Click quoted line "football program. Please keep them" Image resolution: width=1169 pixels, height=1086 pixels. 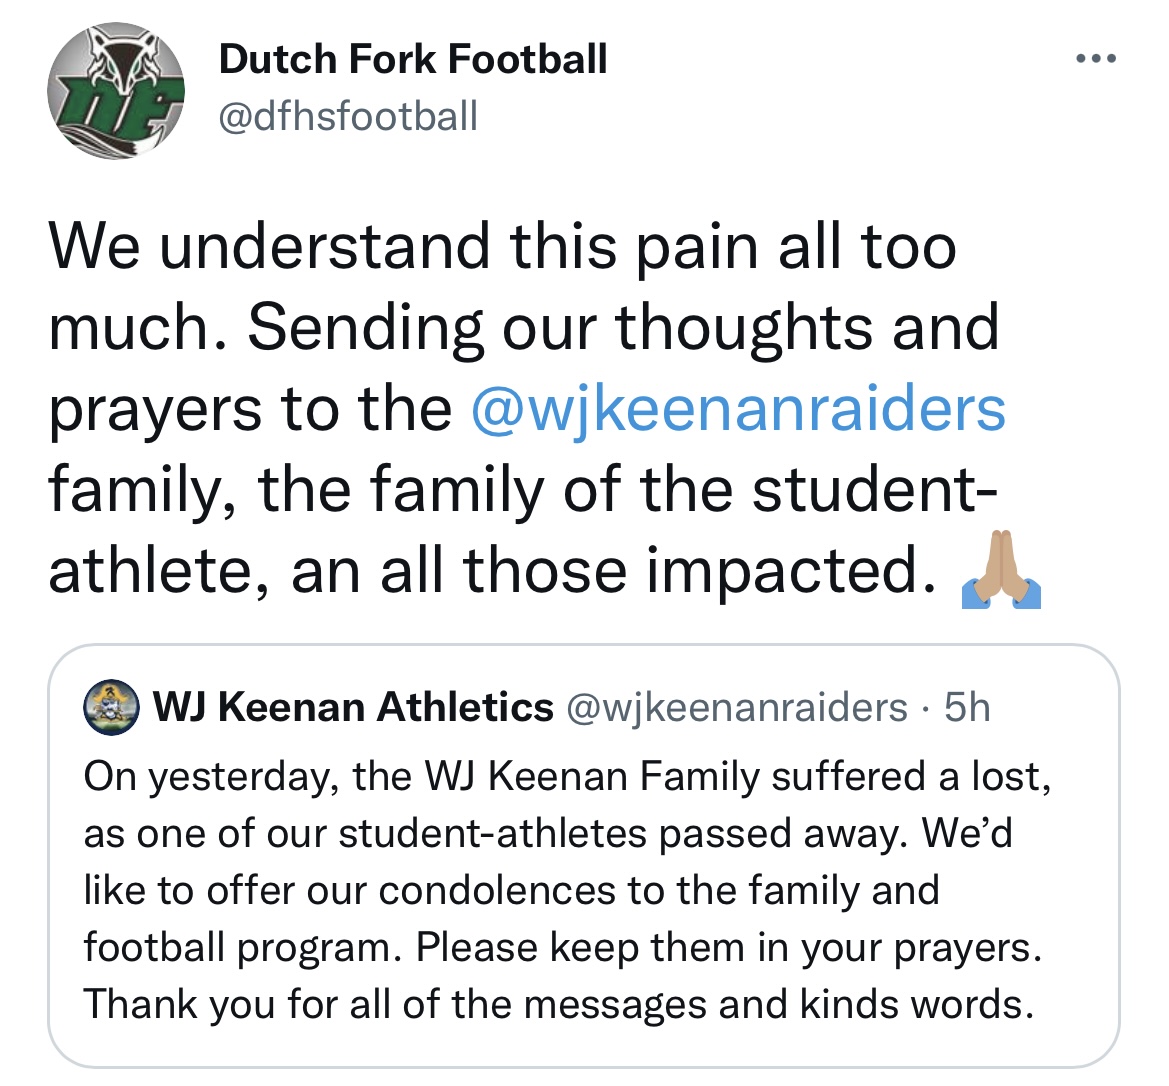point(562,946)
